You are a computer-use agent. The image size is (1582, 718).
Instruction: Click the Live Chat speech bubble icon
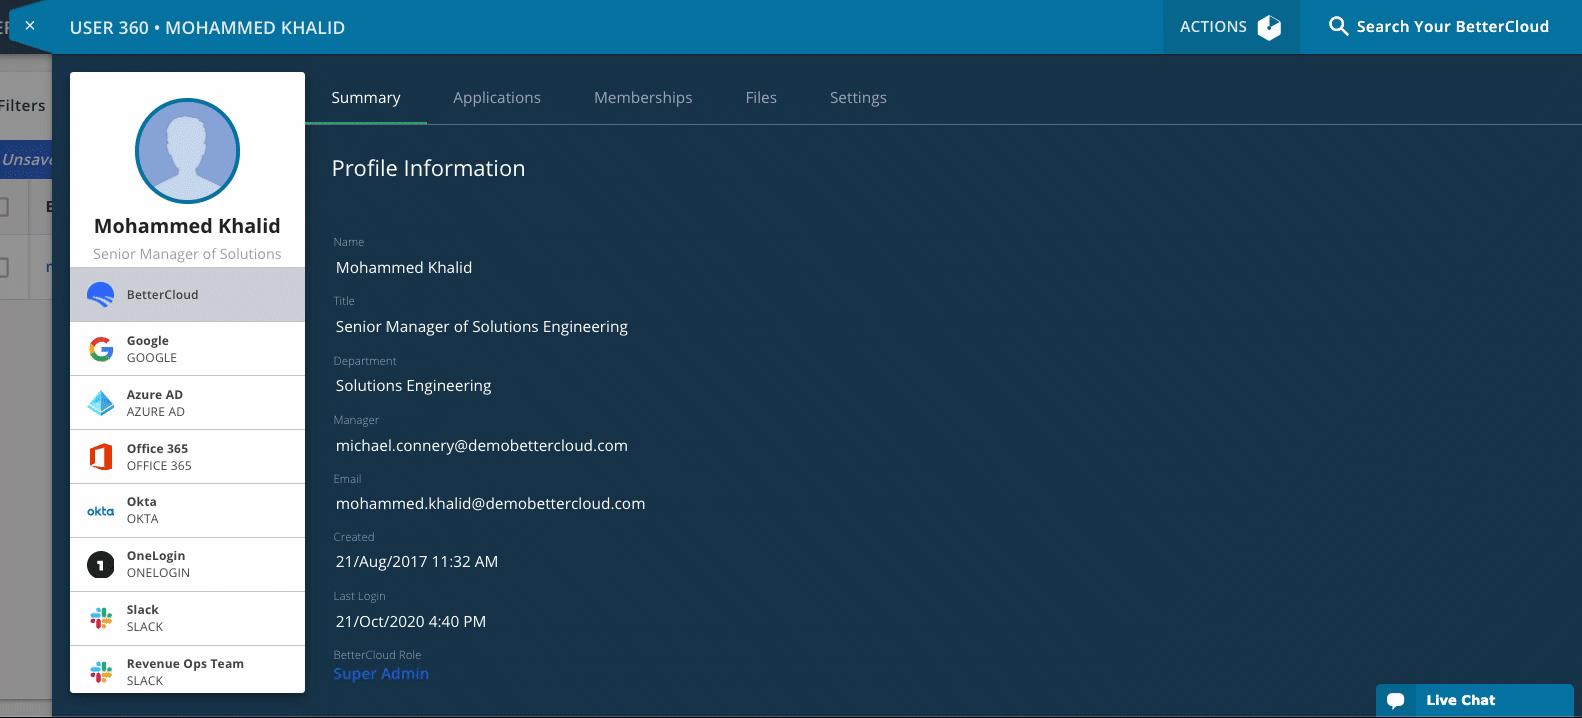pyautogui.click(x=1396, y=701)
